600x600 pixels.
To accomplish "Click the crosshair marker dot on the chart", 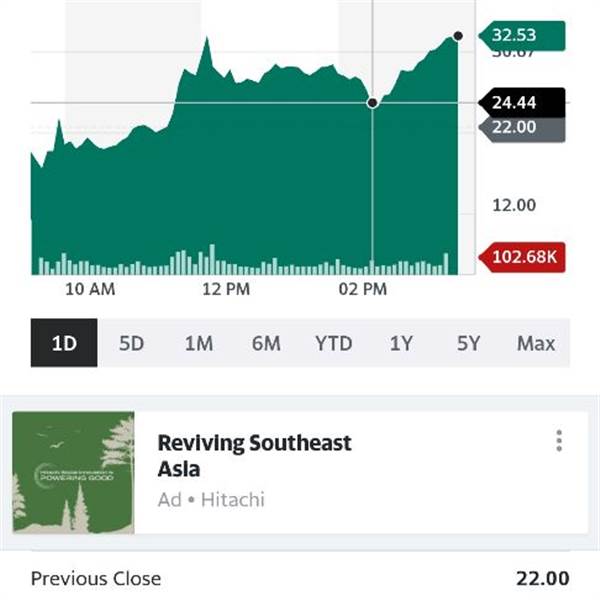I will pyautogui.click(x=373, y=102).
